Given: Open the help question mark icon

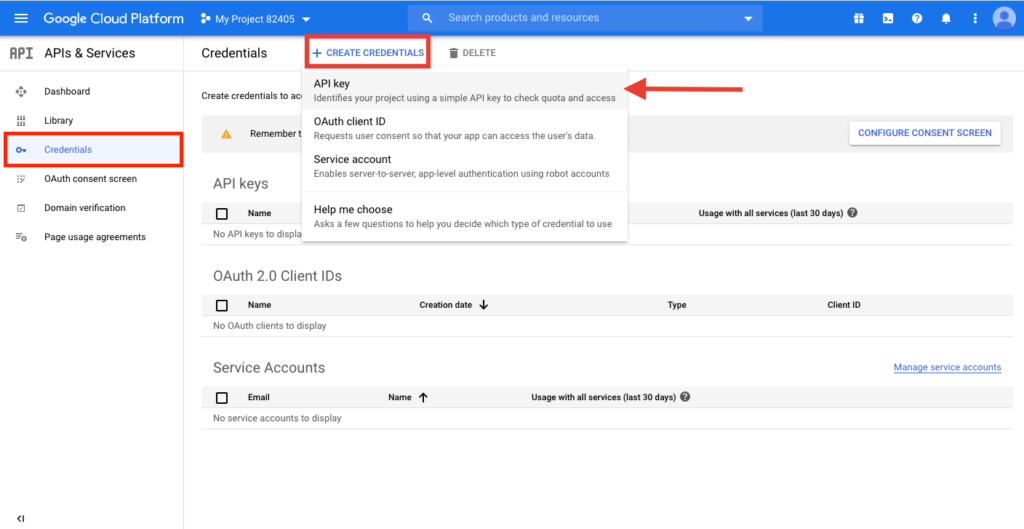Looking at the screenshot, I should point(917,18).
